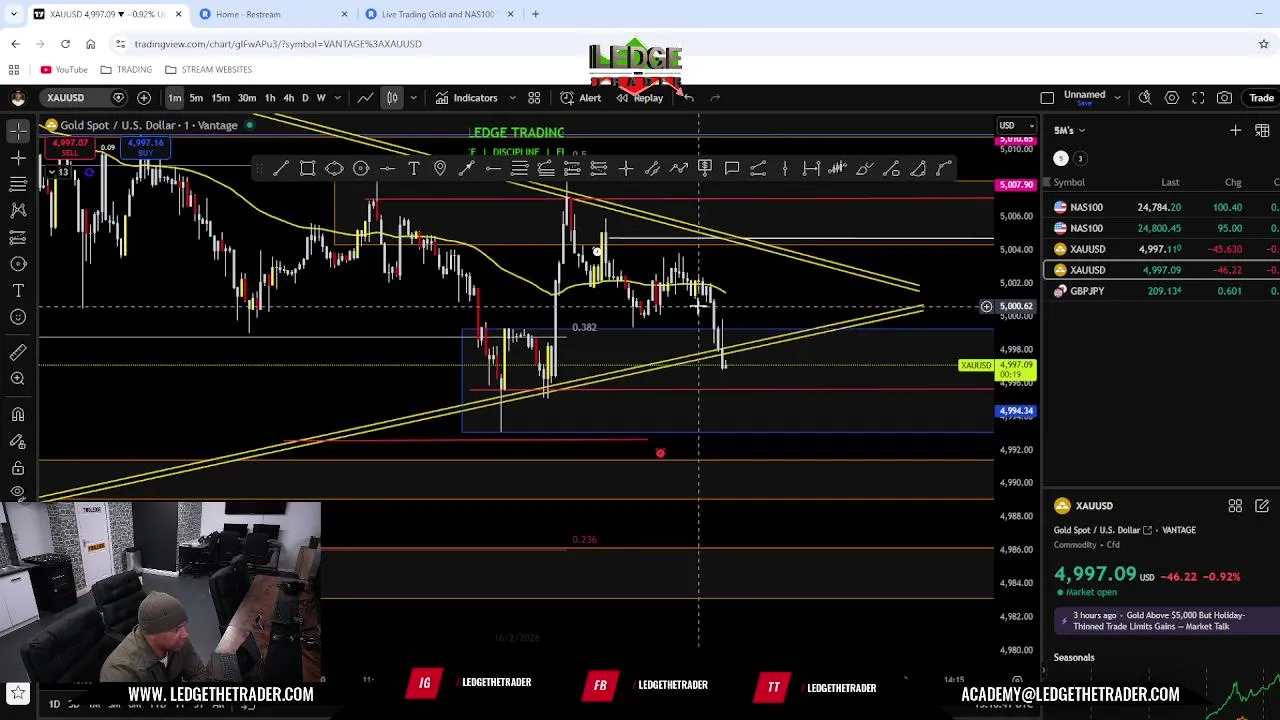The width and height of the screenshot is (1280, 720).
Task: Pick the trend line in favorites toolbar
Action: [x=281, y=168]
